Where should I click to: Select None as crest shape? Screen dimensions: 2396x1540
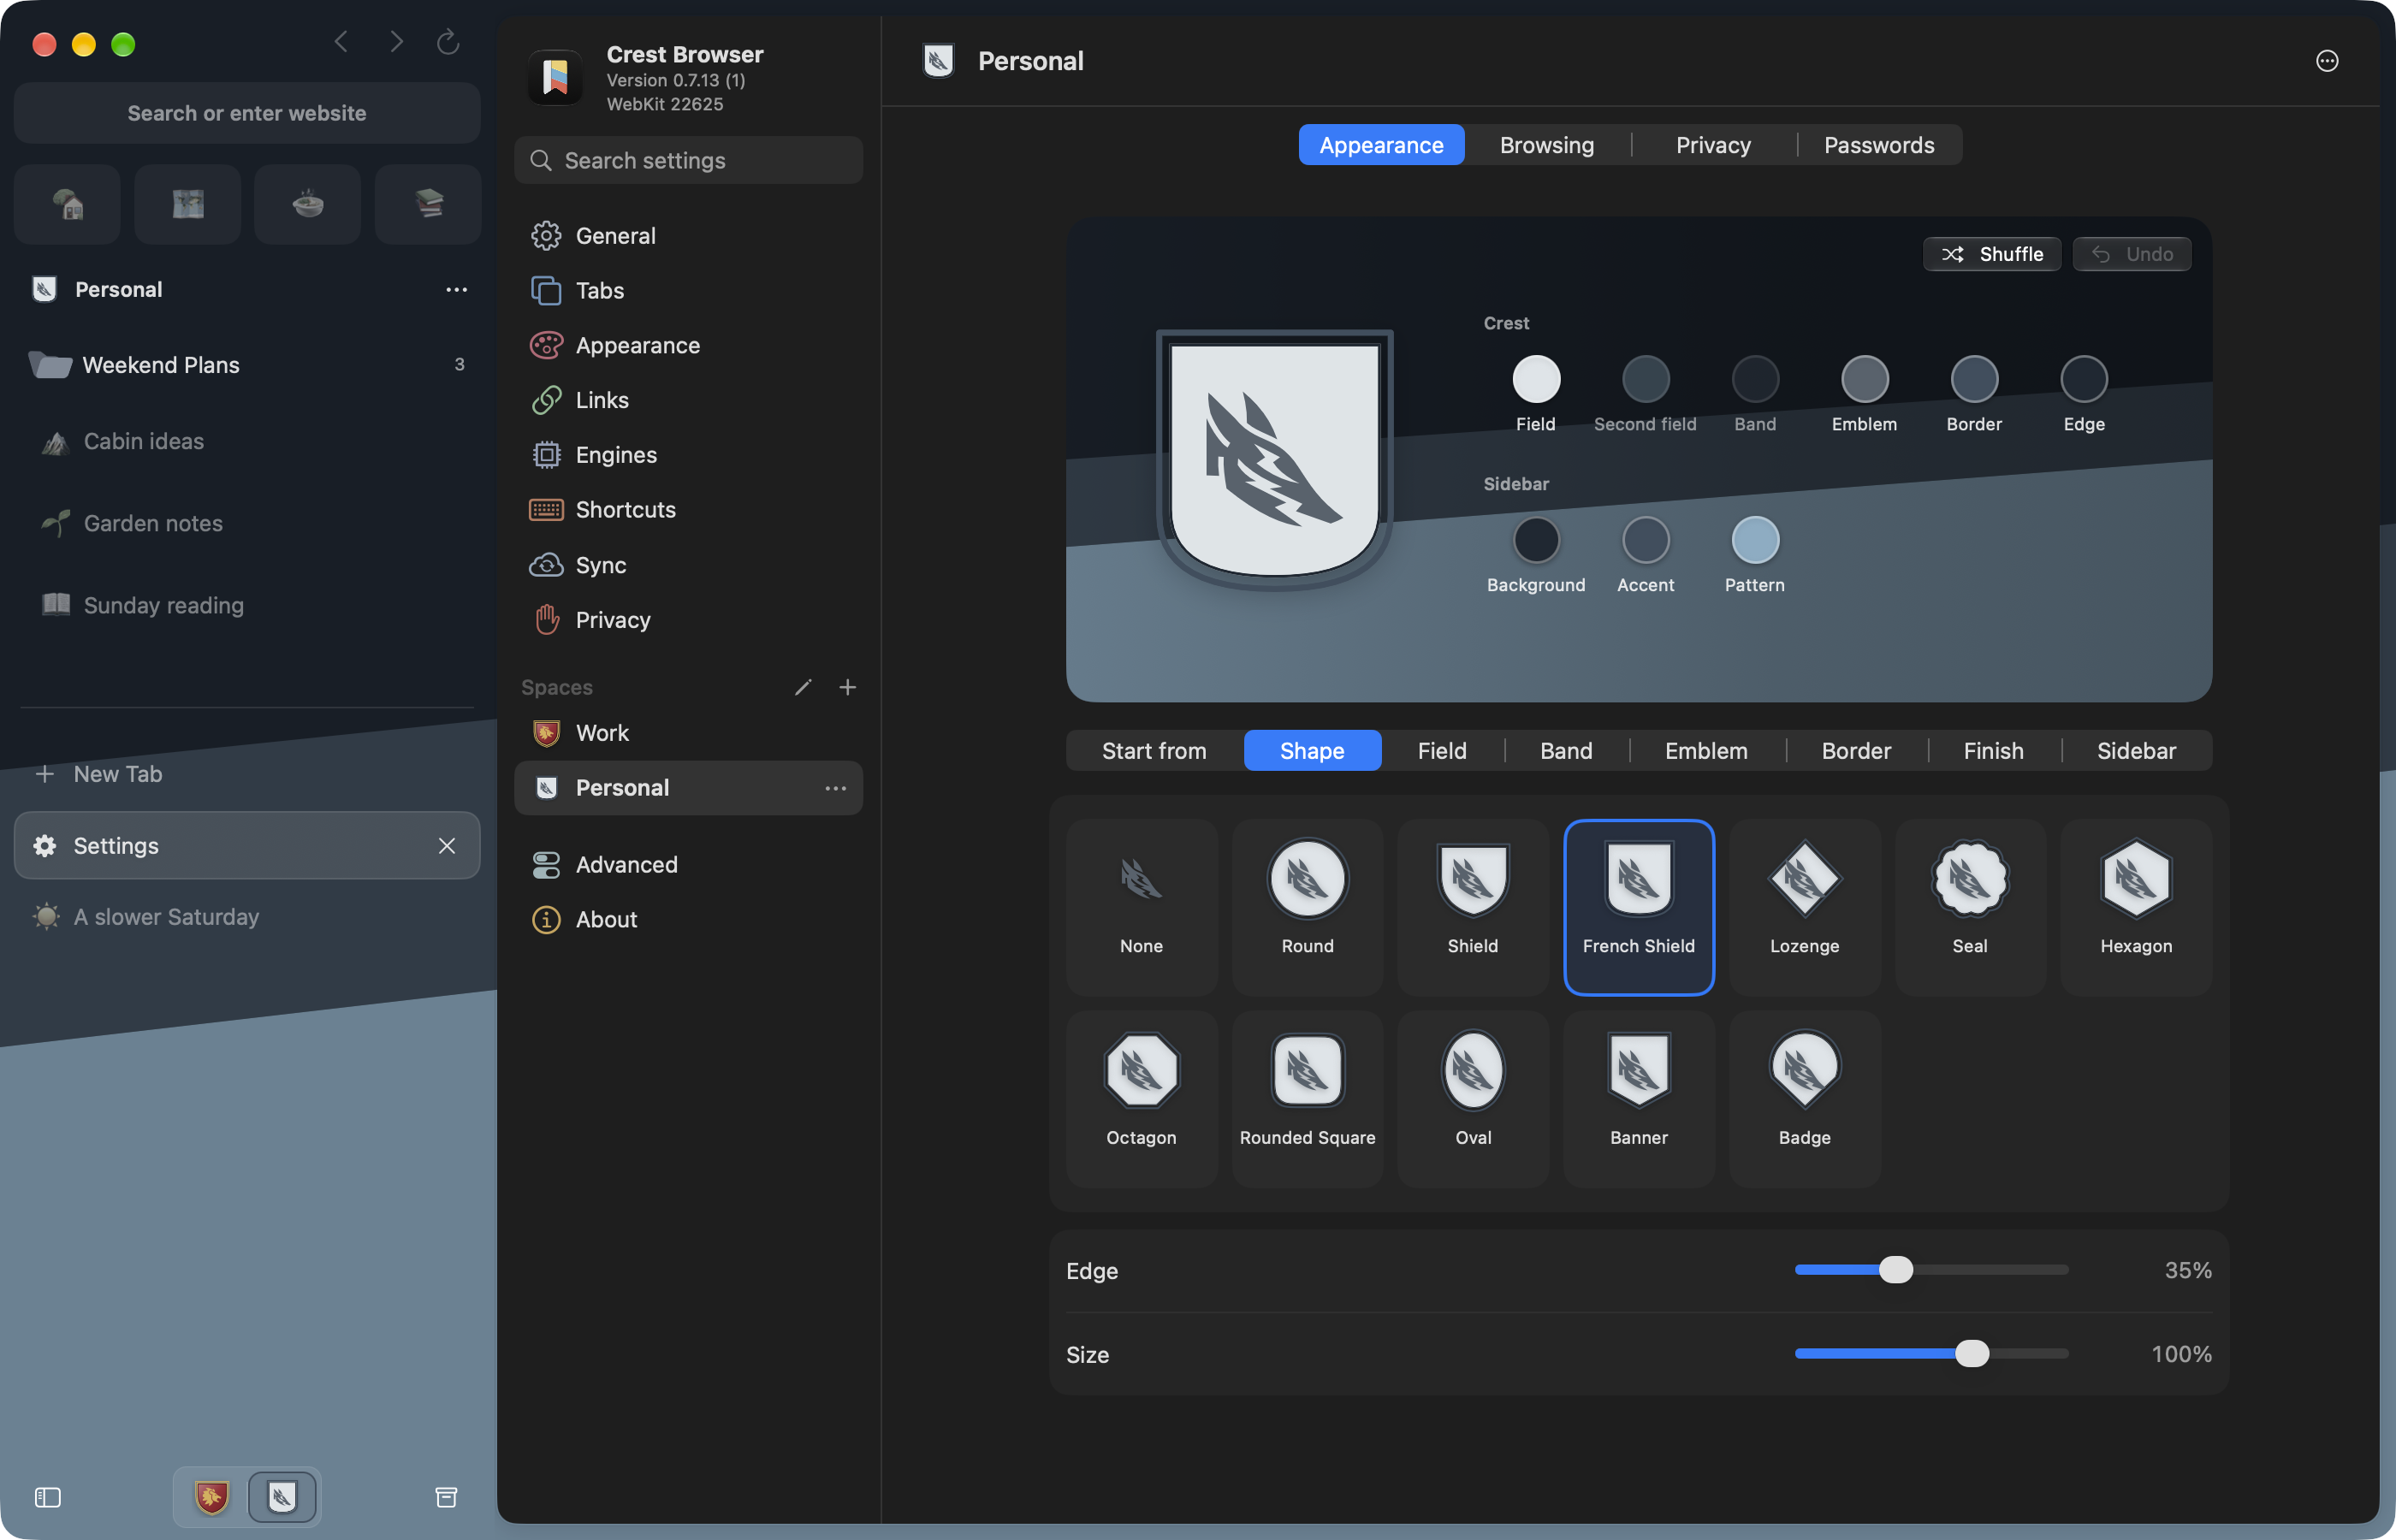1141,906
